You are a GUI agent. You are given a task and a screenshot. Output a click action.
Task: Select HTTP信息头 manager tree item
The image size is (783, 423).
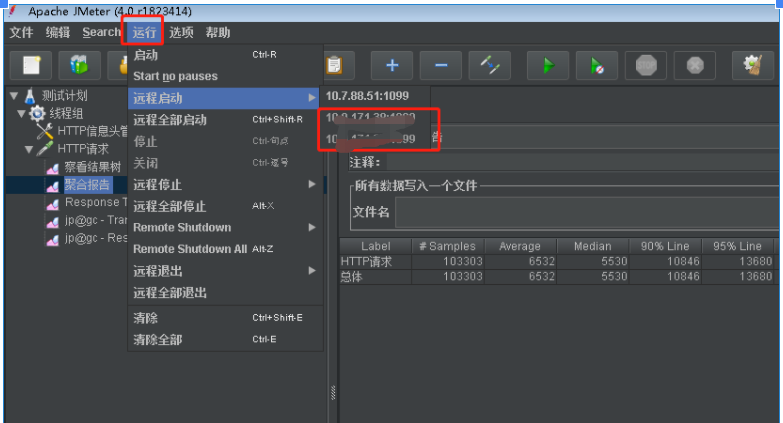pyautogui.click(x=92, y=131)
